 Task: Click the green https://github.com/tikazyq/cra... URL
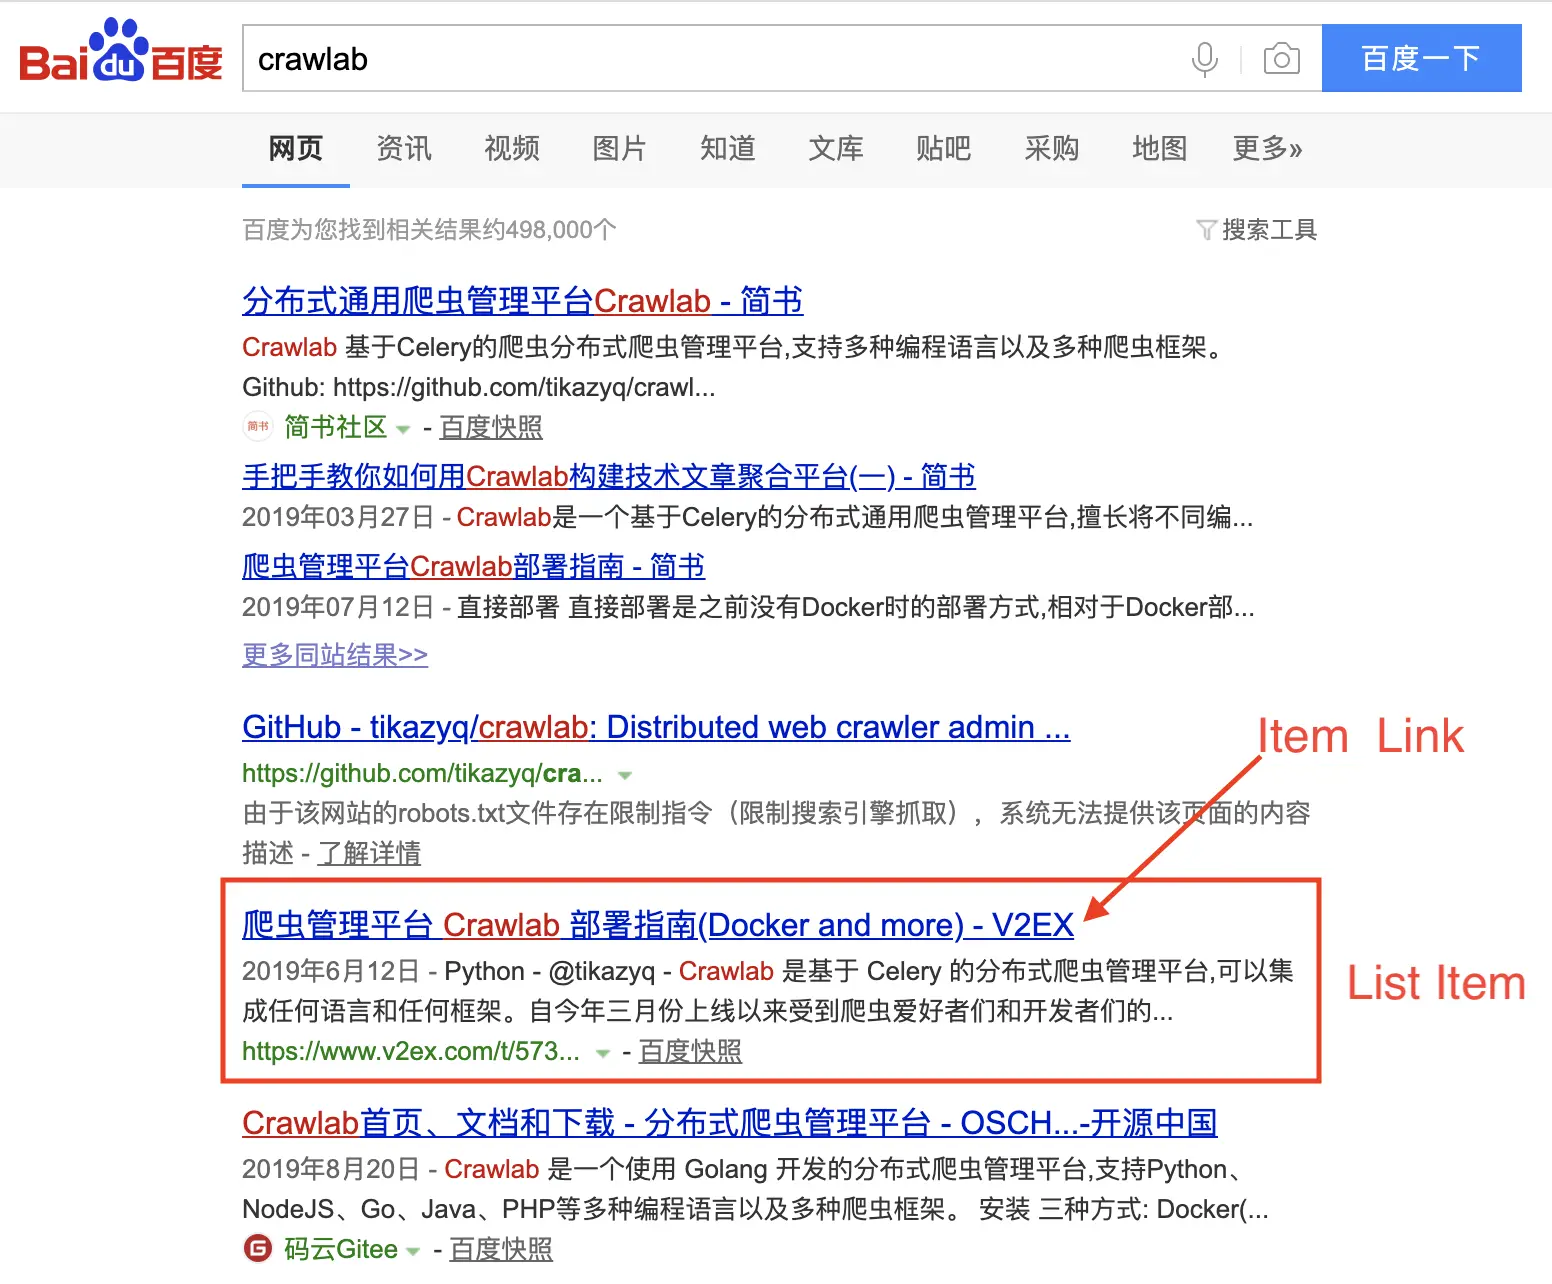pyautogui.click(x=422, y=773)
